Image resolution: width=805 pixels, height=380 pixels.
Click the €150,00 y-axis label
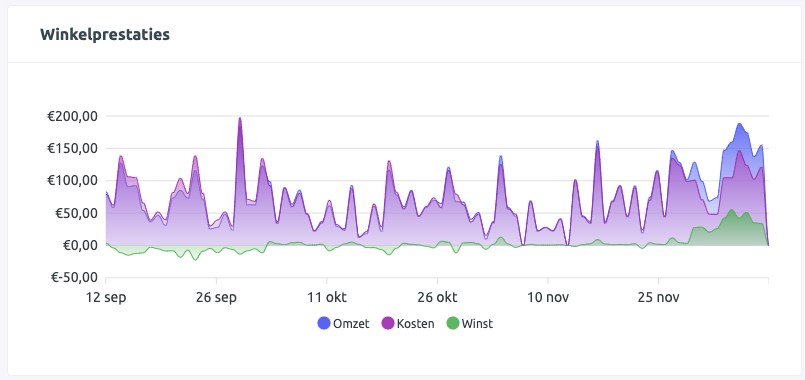click(x=72, y=148)
